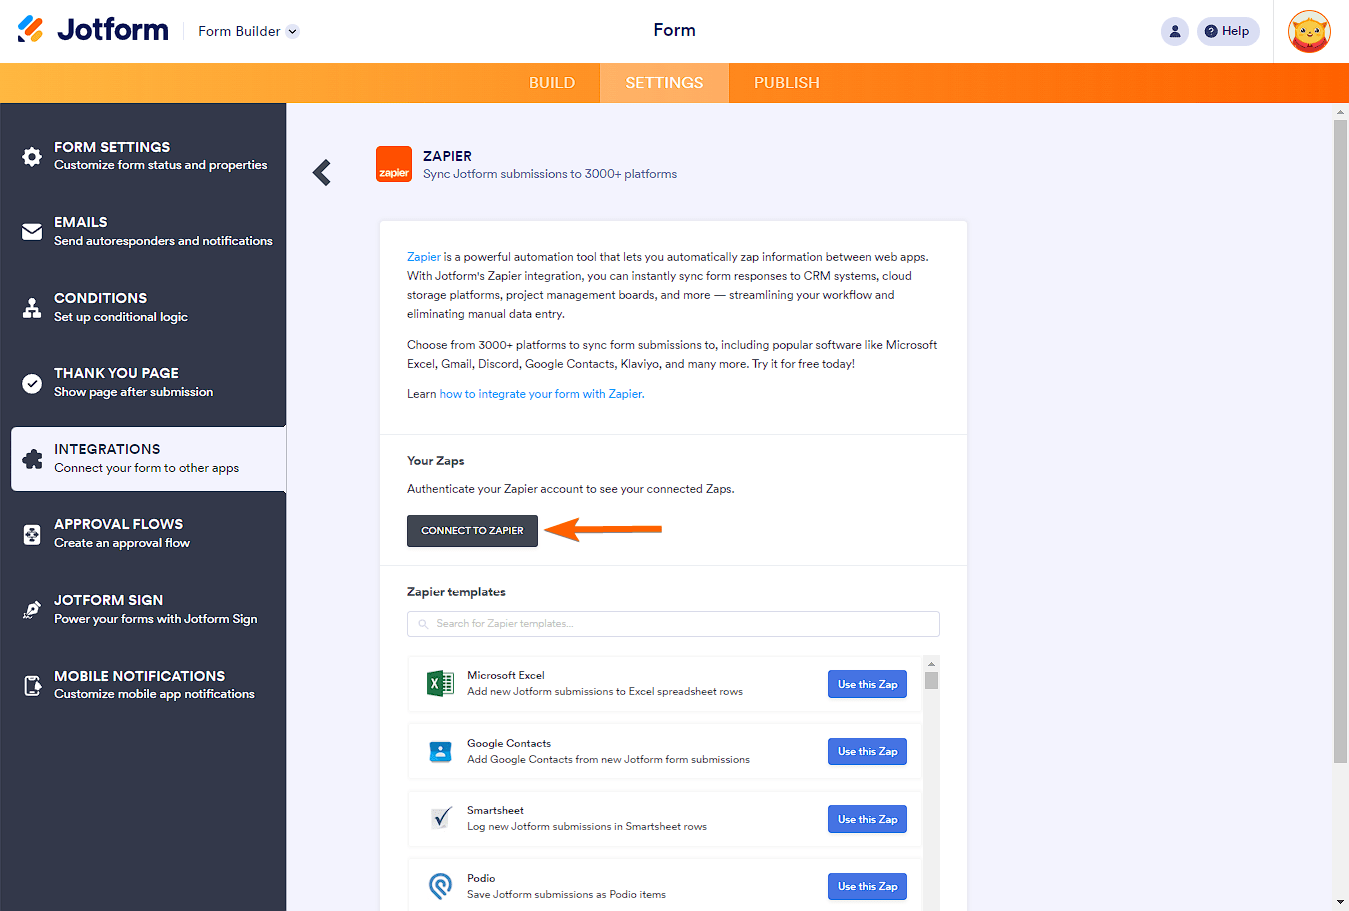Click the page vertical scrollbar
This screenshot has width=1349, height=911.
pyautogui.click(x=1340, y=442)
